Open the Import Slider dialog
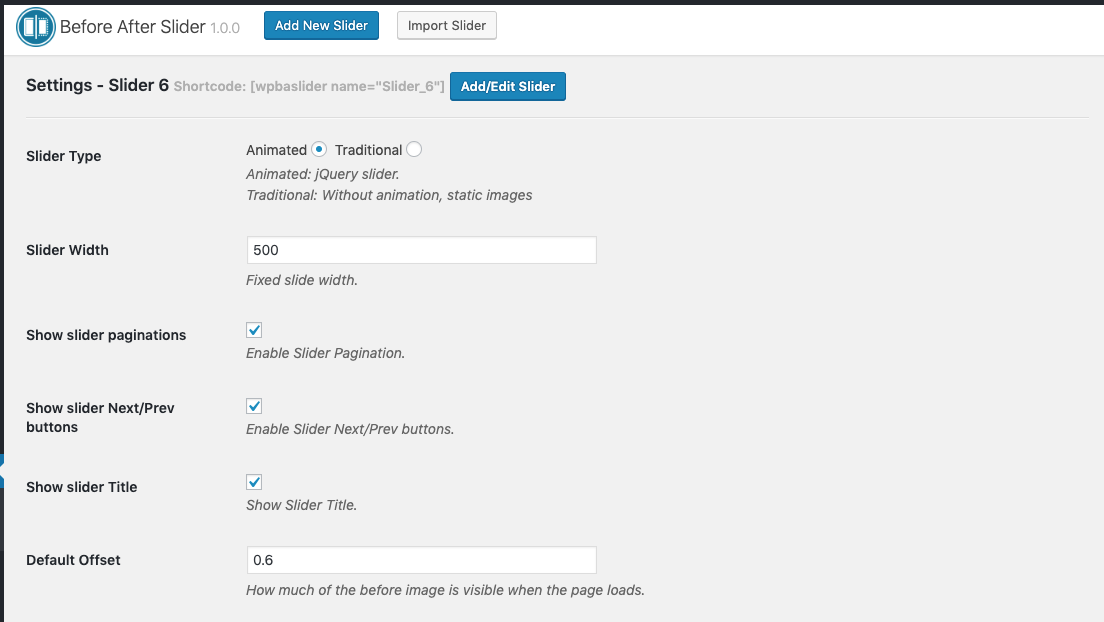This screenshot has width=1104, height=622. [446, 26]
